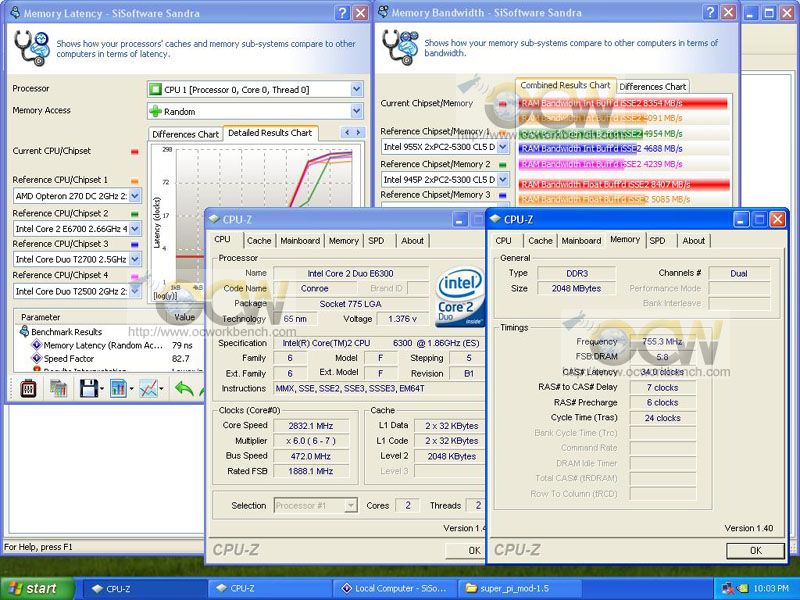Click the chart tab scroll-right arrow
Screen dimensions: 800x600
click(359, 133)
